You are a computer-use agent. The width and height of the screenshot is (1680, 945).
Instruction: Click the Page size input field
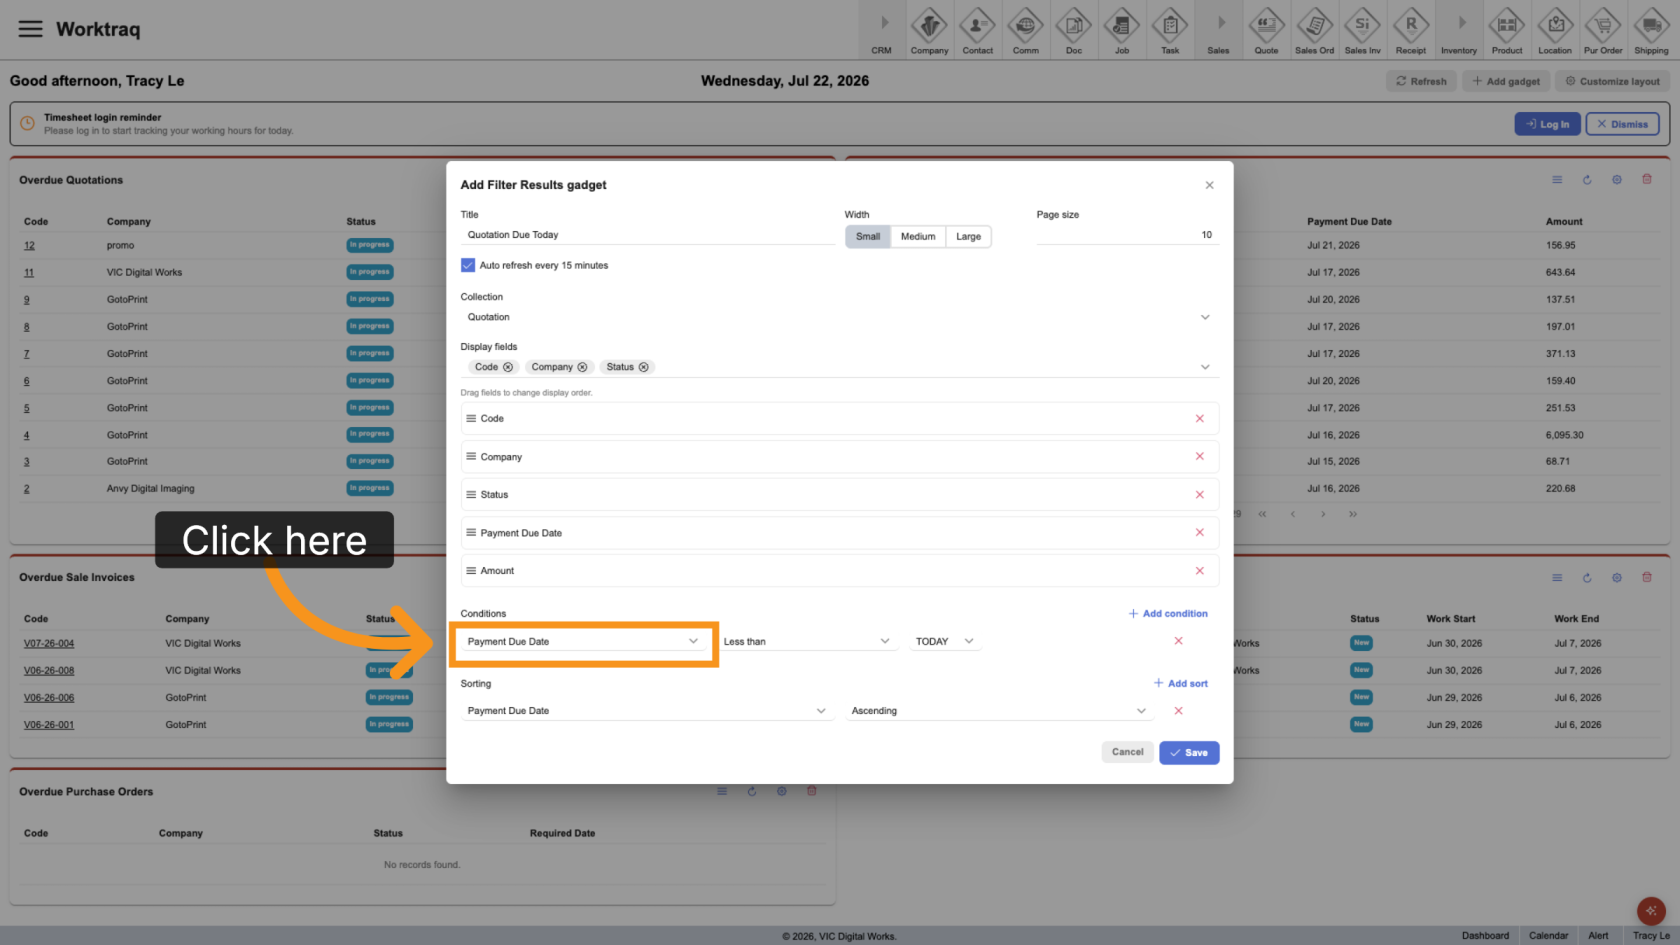(x=1127, y=235)
